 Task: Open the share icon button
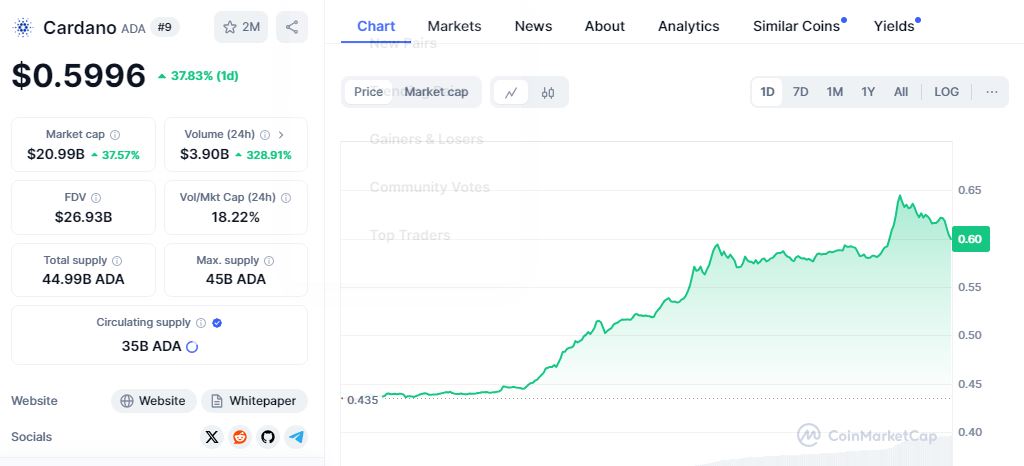(292, 27)
